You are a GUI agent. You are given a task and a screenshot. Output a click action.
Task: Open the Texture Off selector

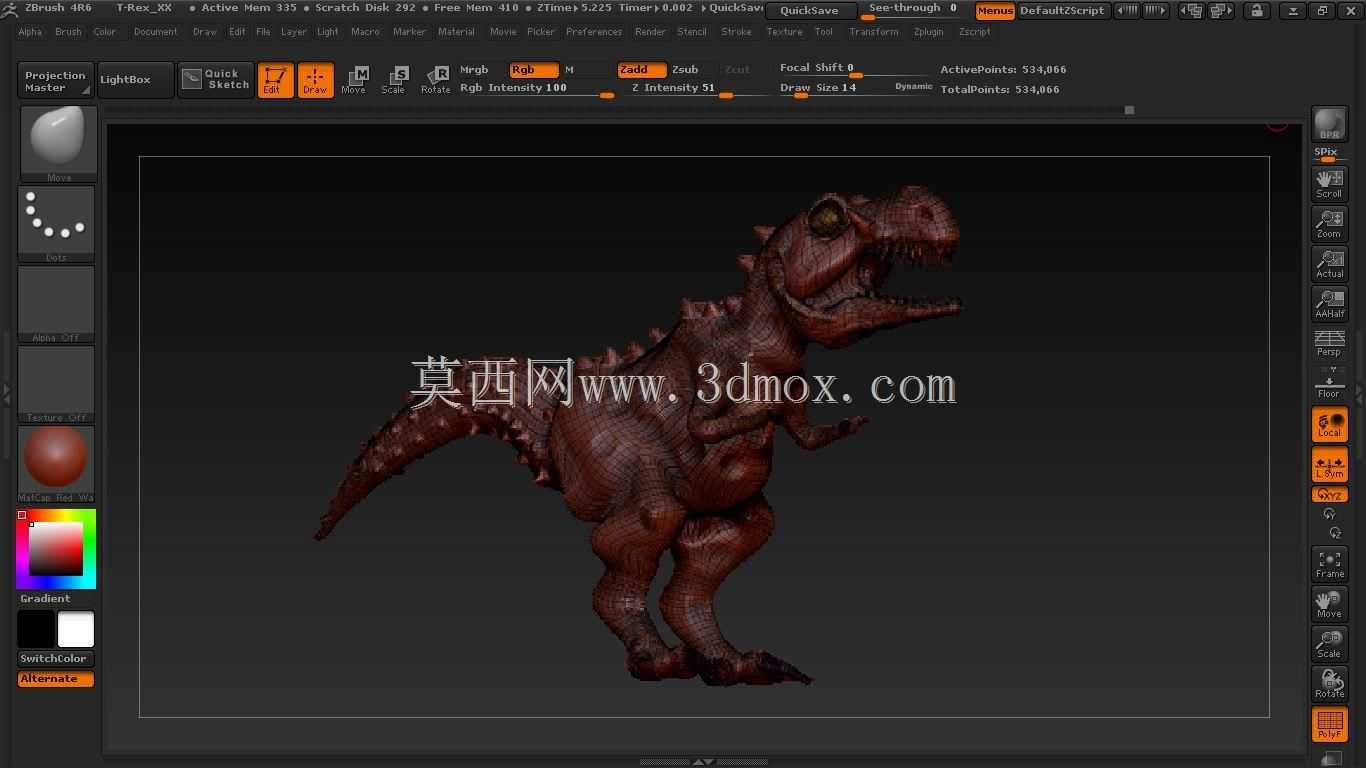(x=56, y=383)
